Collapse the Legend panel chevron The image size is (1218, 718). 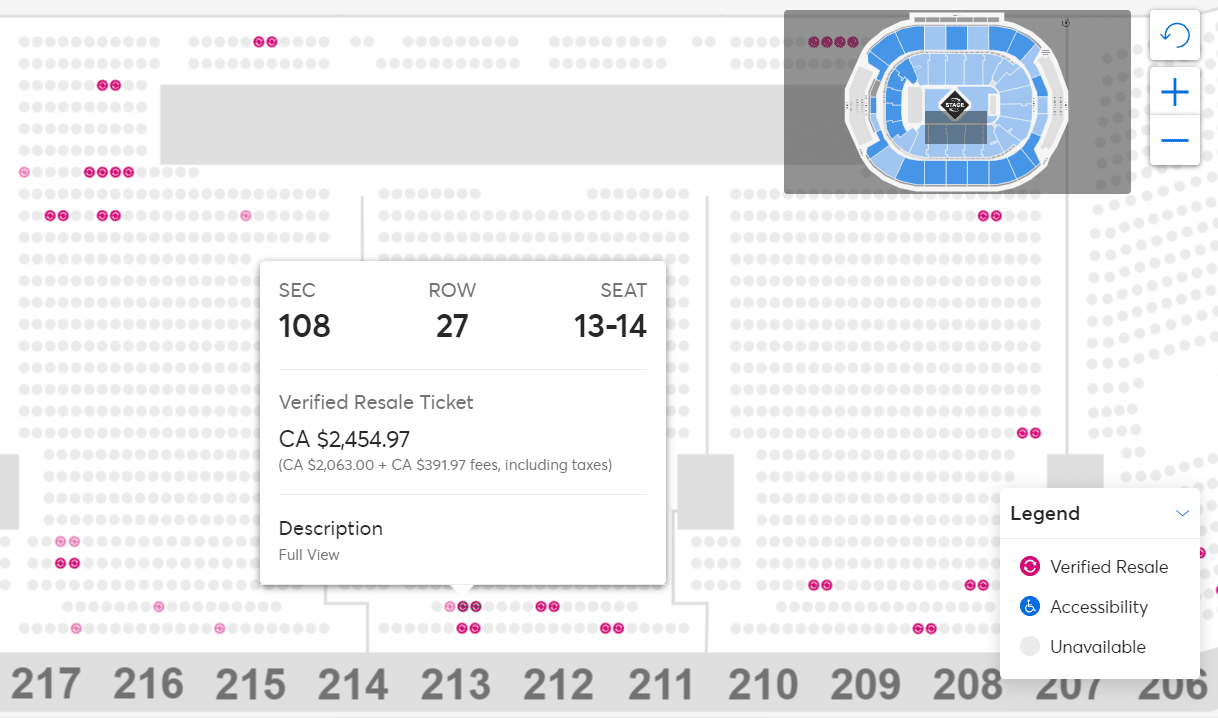[1182, 514]
